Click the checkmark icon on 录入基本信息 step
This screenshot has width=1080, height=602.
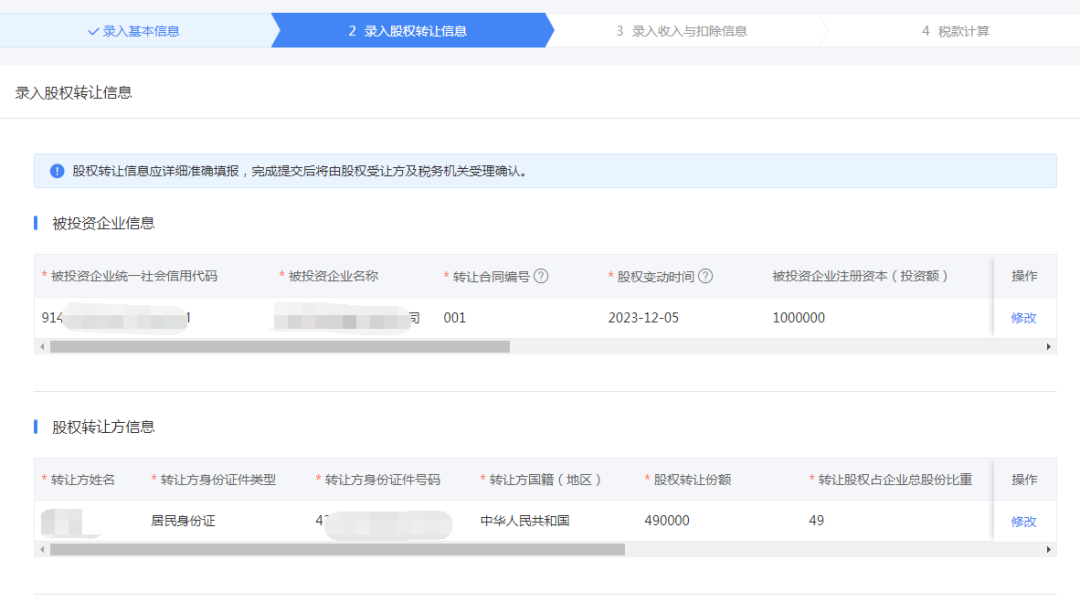point(93,31)
